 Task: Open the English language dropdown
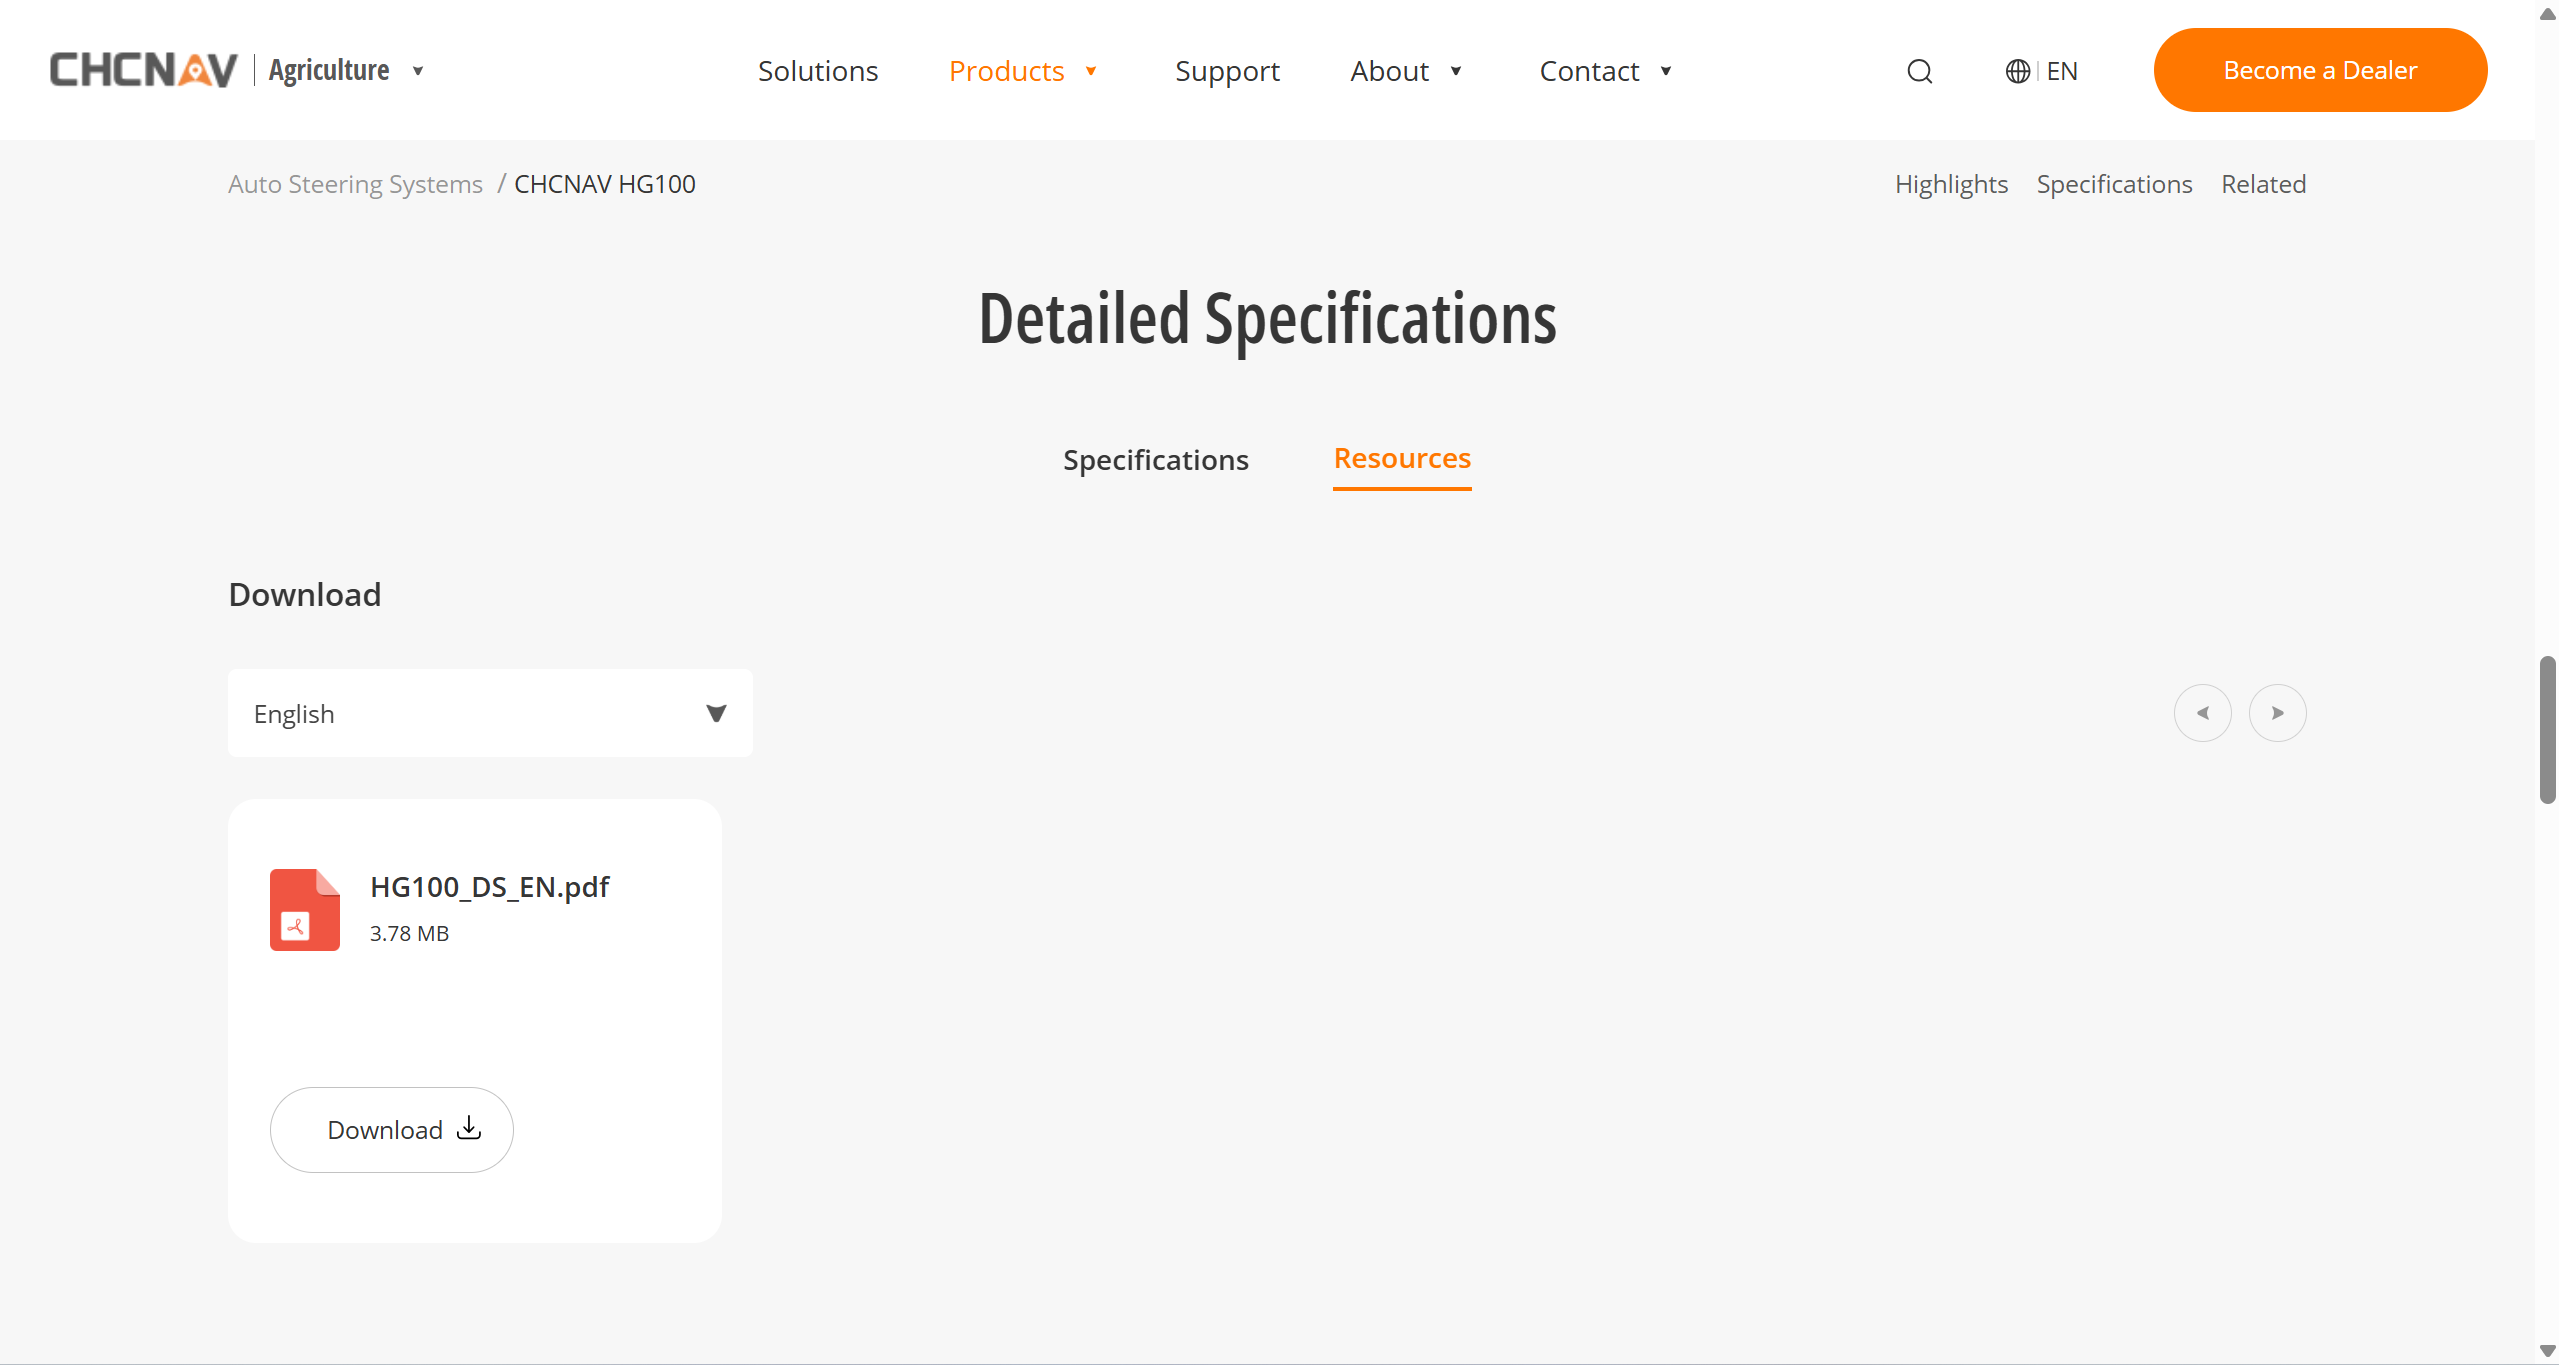click(490, 713)
